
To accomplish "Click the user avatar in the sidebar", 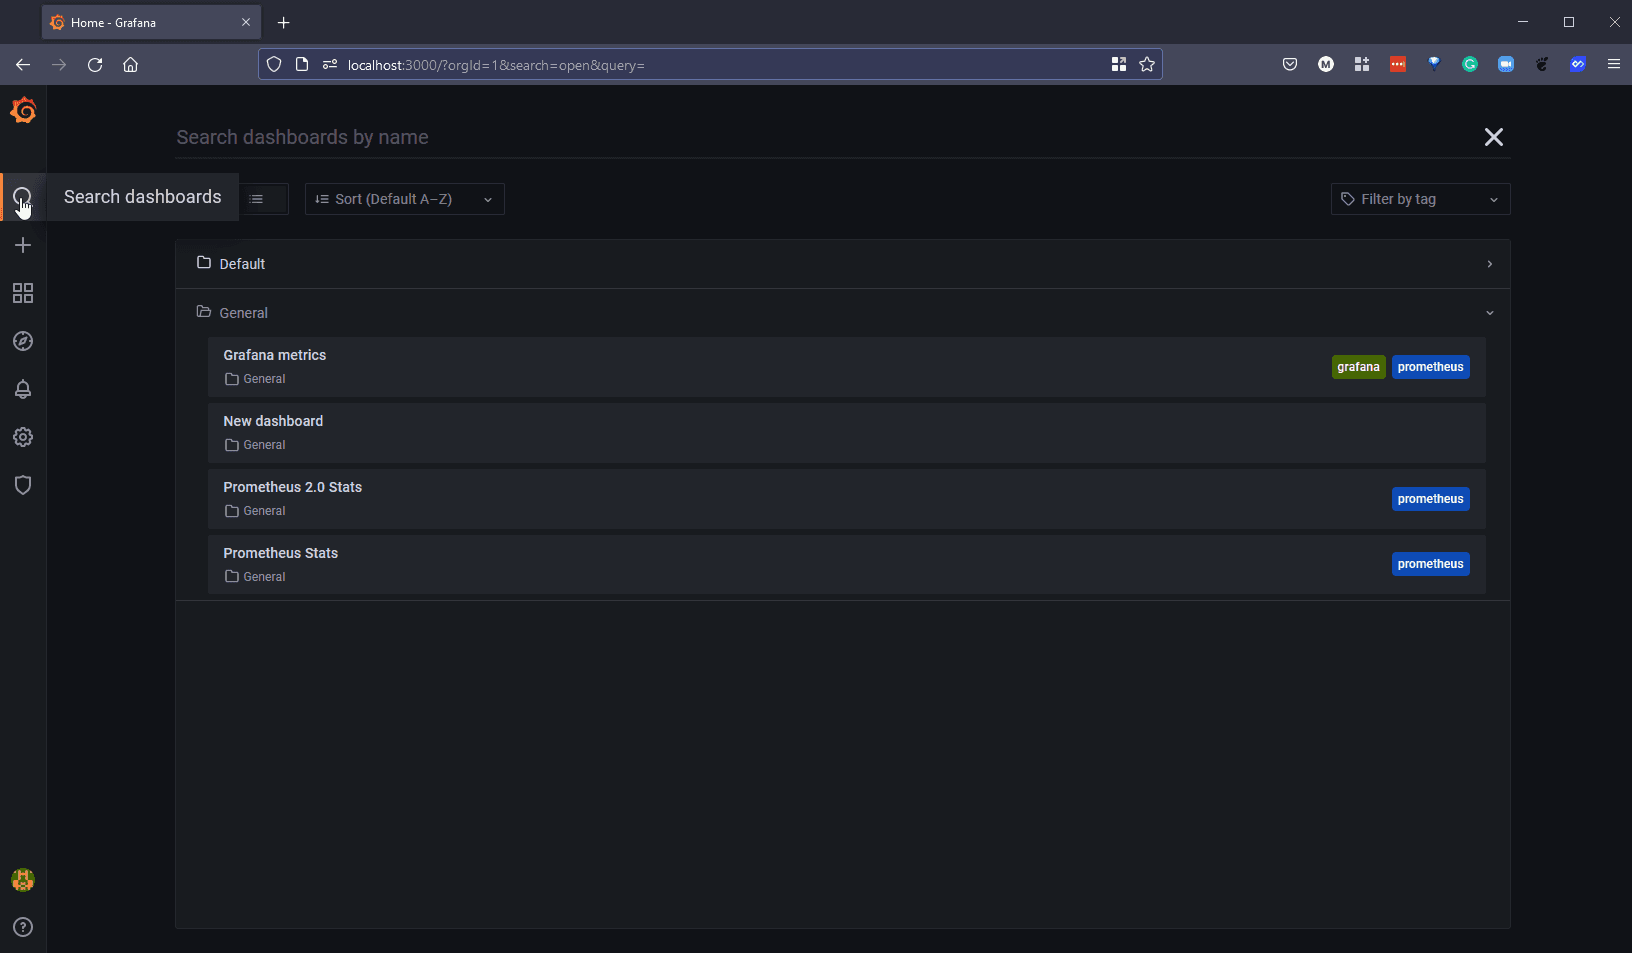I will click(23, 880).
